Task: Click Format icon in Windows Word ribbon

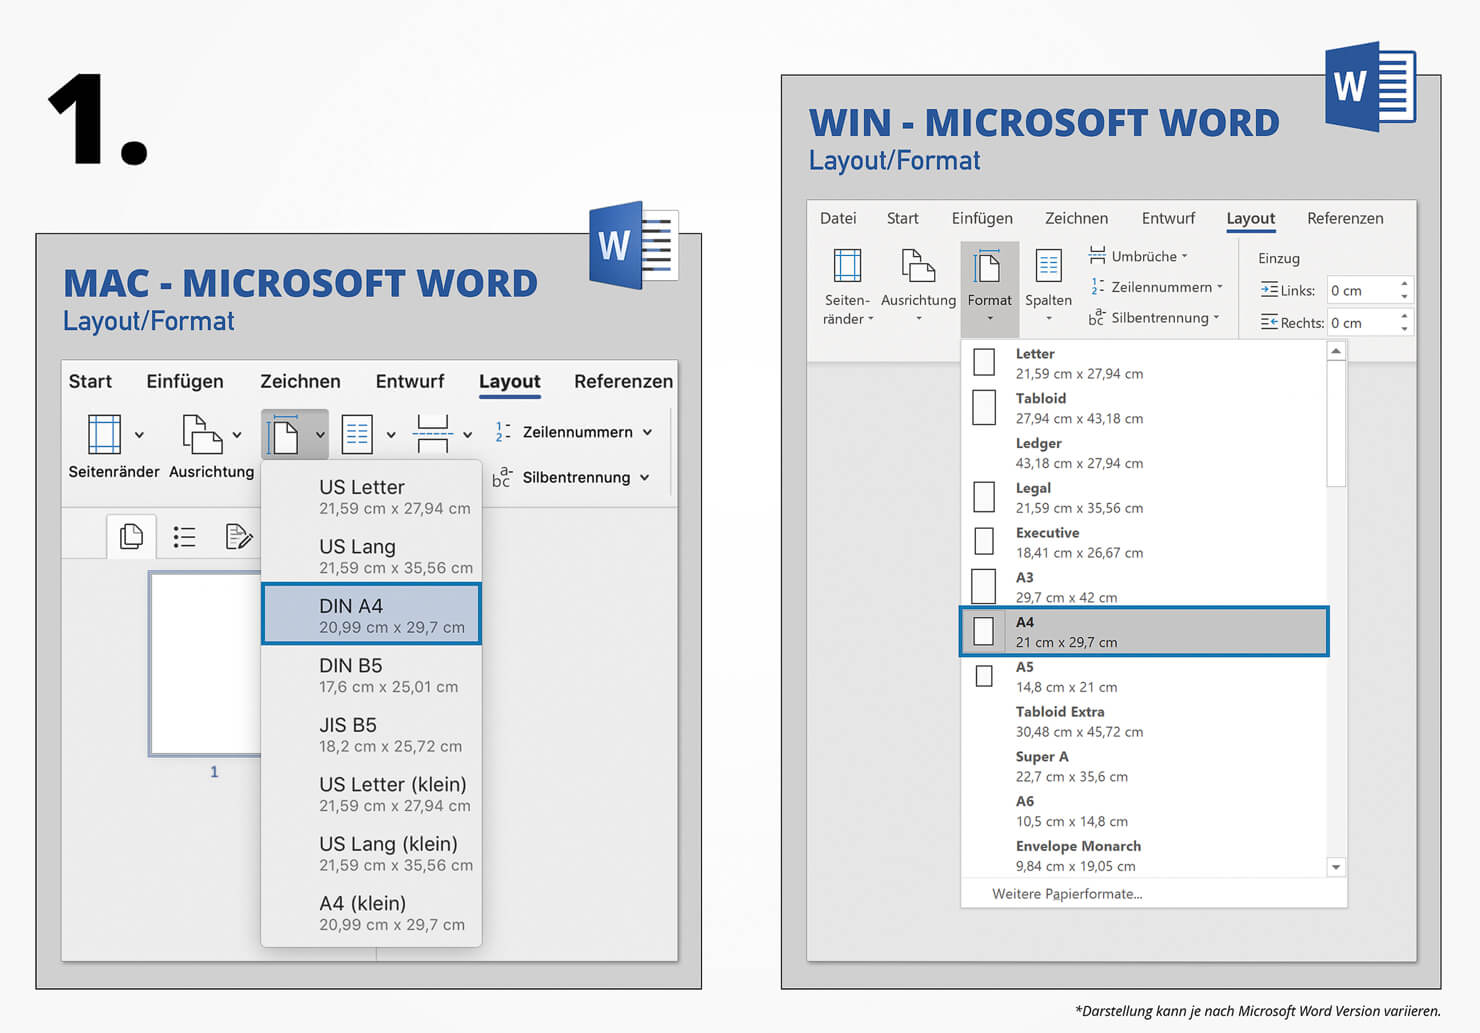Action: [987, 266]
